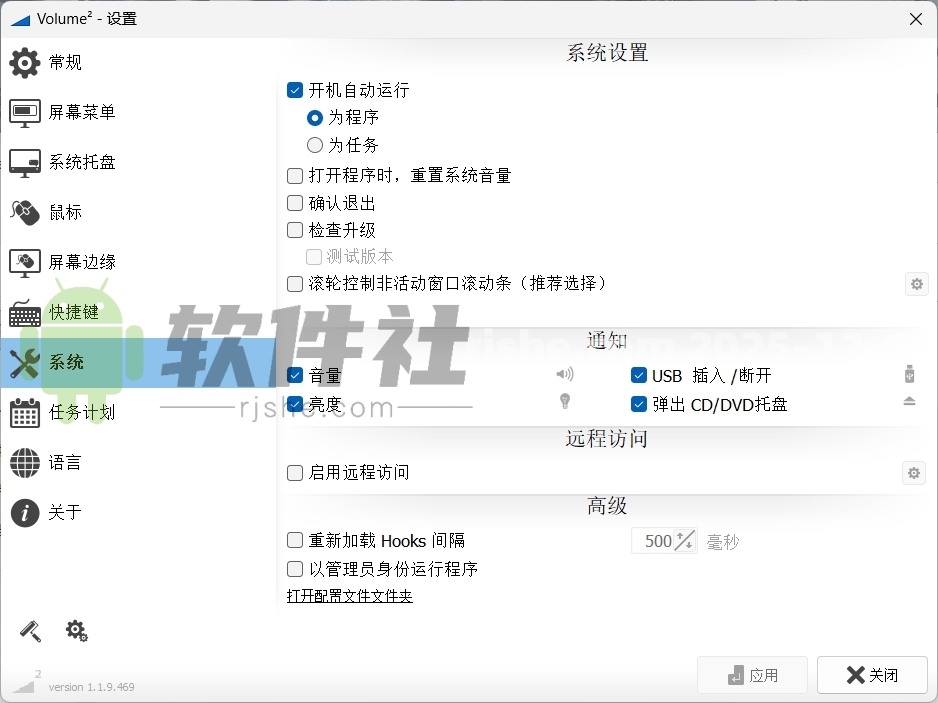Disable the 弹出 CD/DVD托盘 notification
938x703 pixels.
tap(638, 404)
